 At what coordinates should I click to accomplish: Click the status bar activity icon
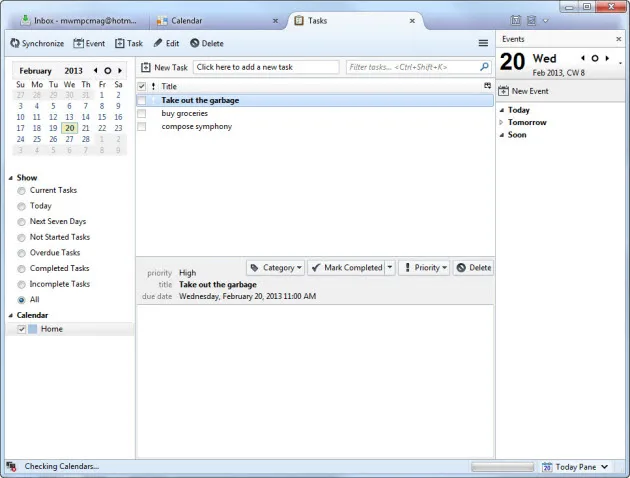pyautogui.click(x=11, y=466)
